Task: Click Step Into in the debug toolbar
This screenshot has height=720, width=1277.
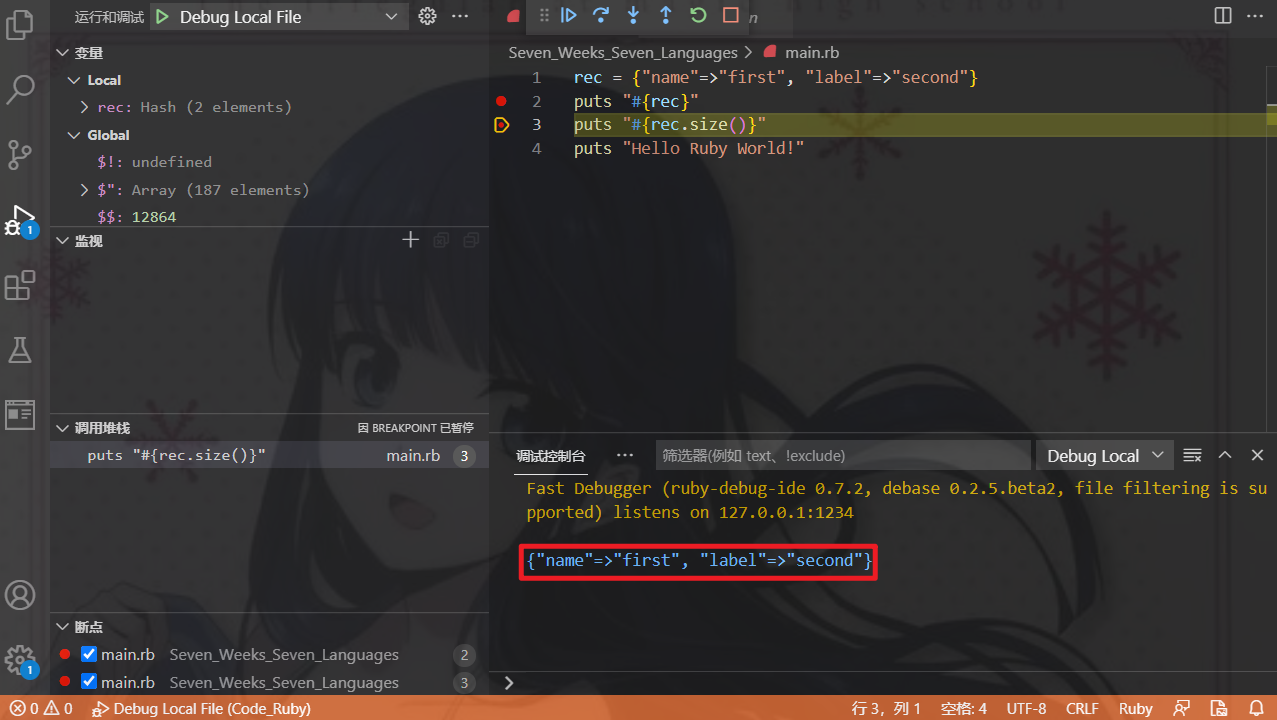Action: point(633,16)
